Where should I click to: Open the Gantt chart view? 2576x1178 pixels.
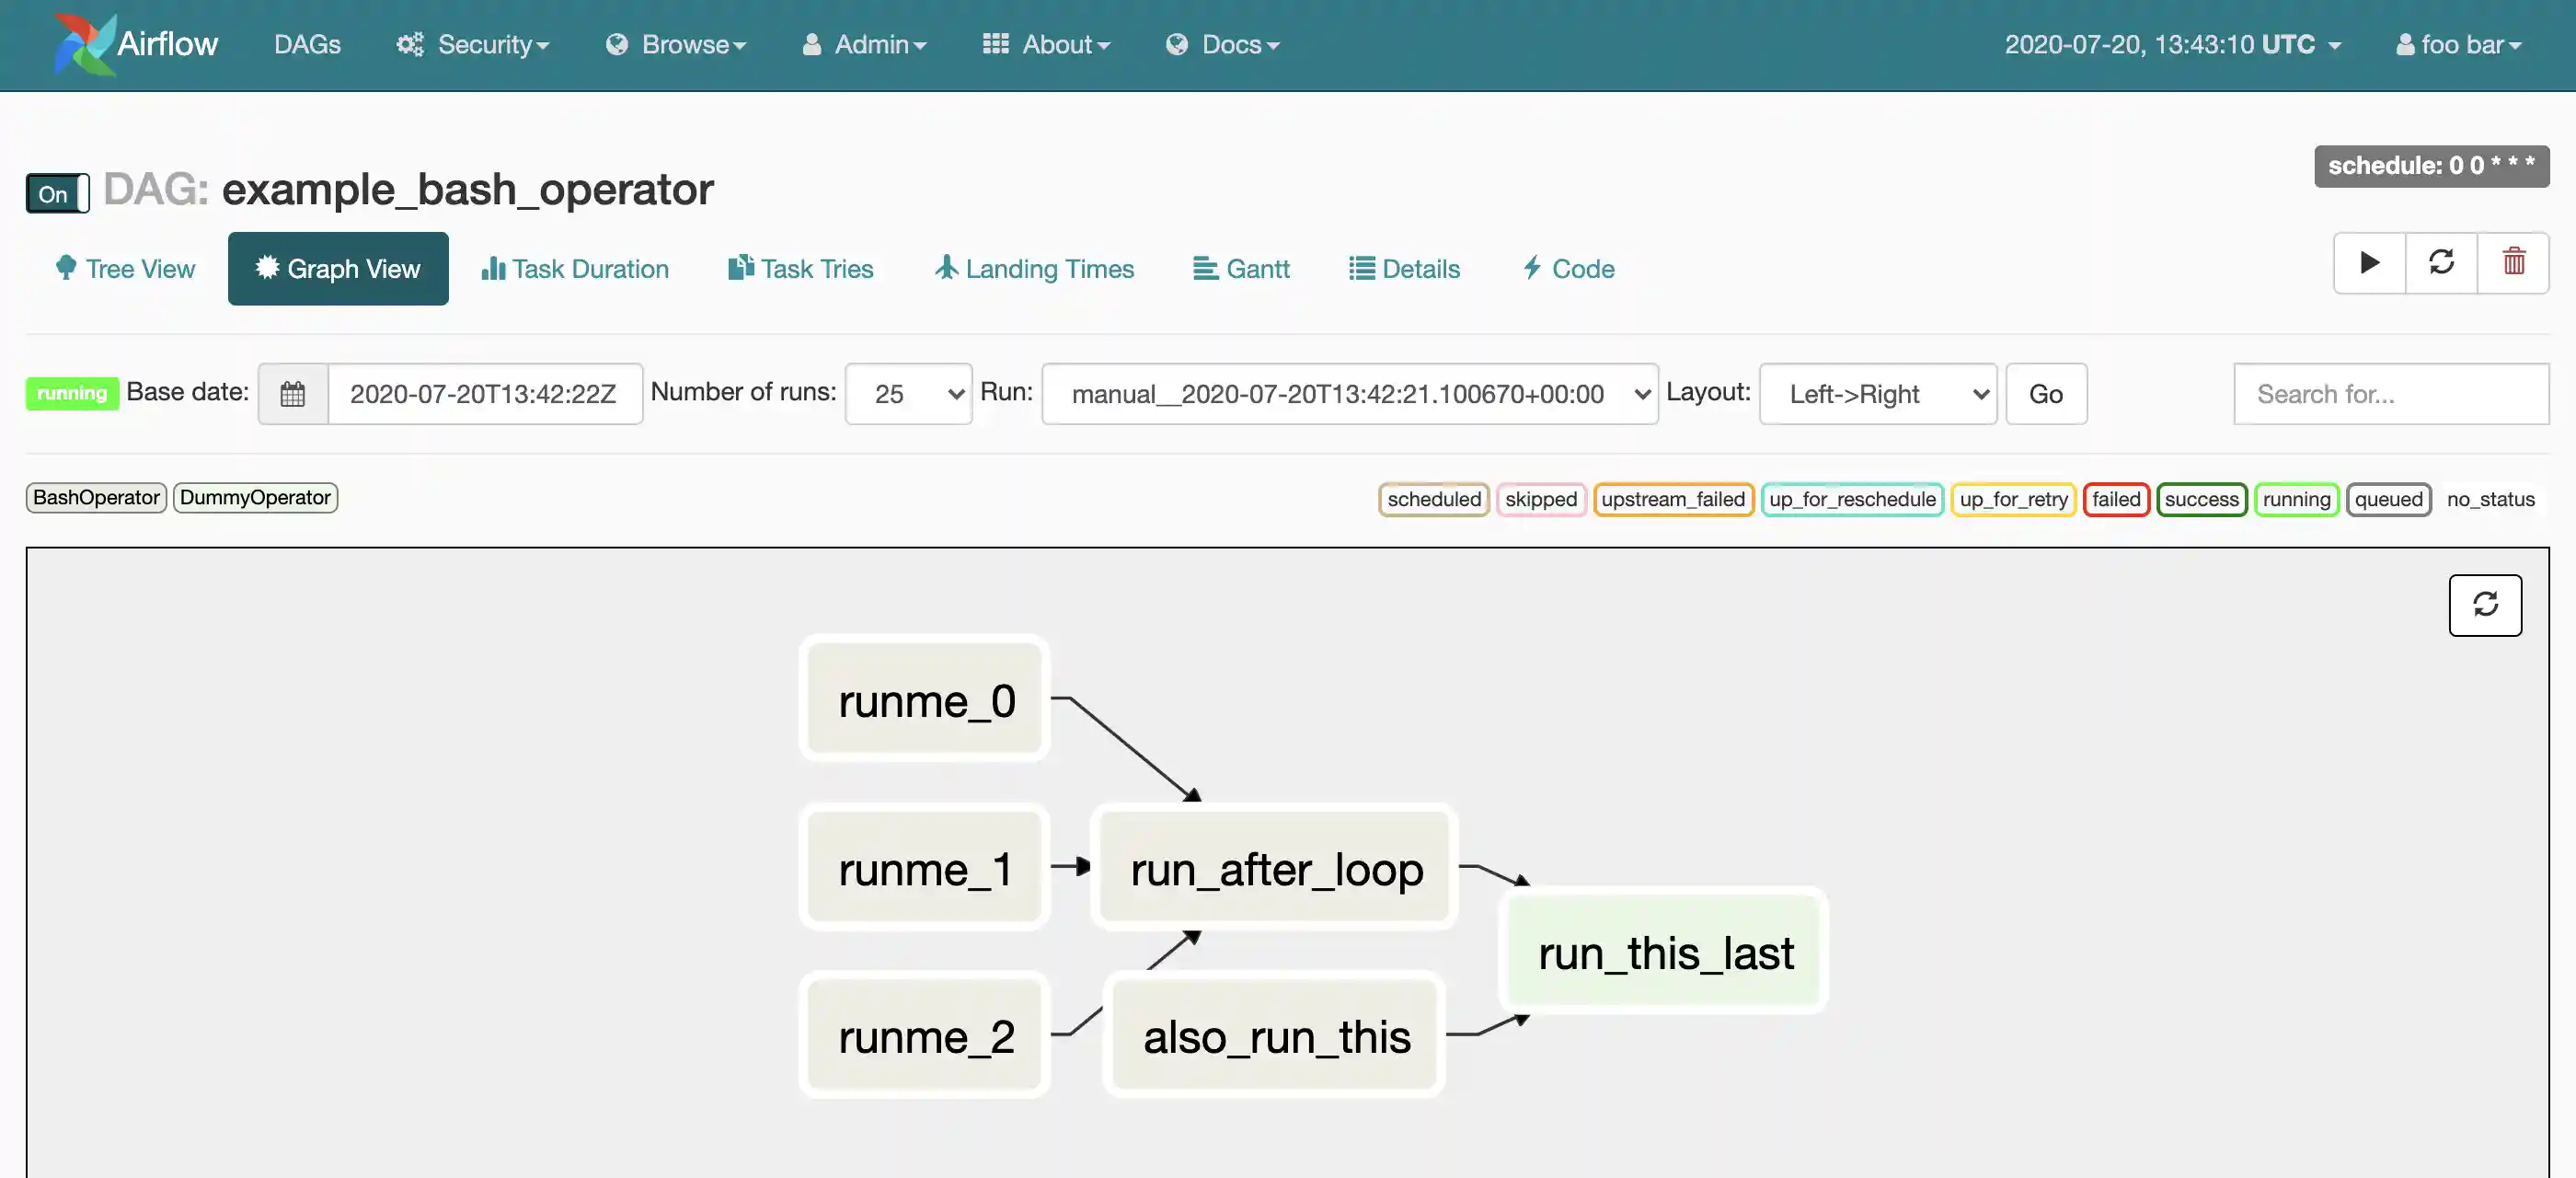pos(1241,269)
